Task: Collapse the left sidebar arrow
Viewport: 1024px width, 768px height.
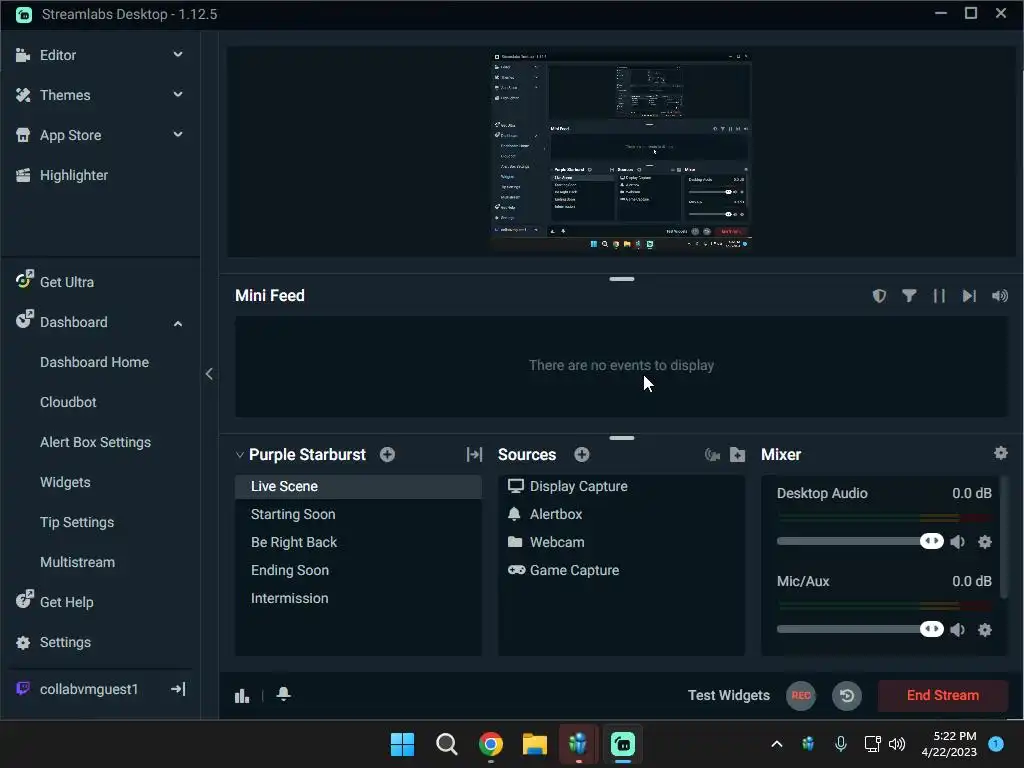Action: pyautogui.click(x=209, y=374)
